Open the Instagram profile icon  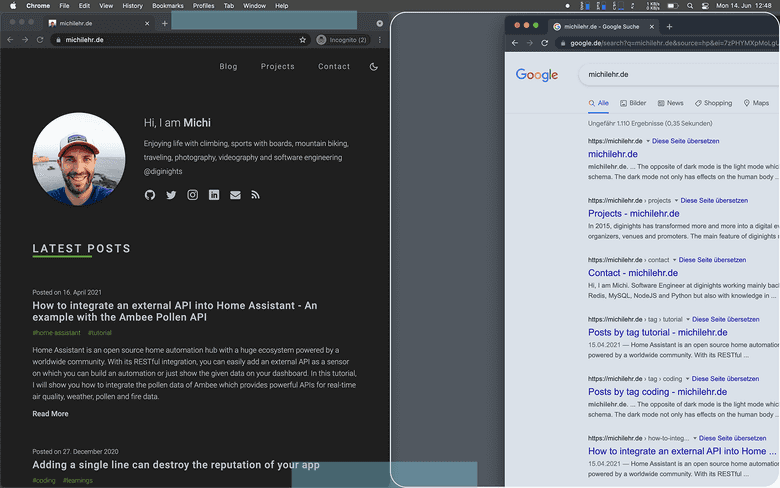pos(193,195)
